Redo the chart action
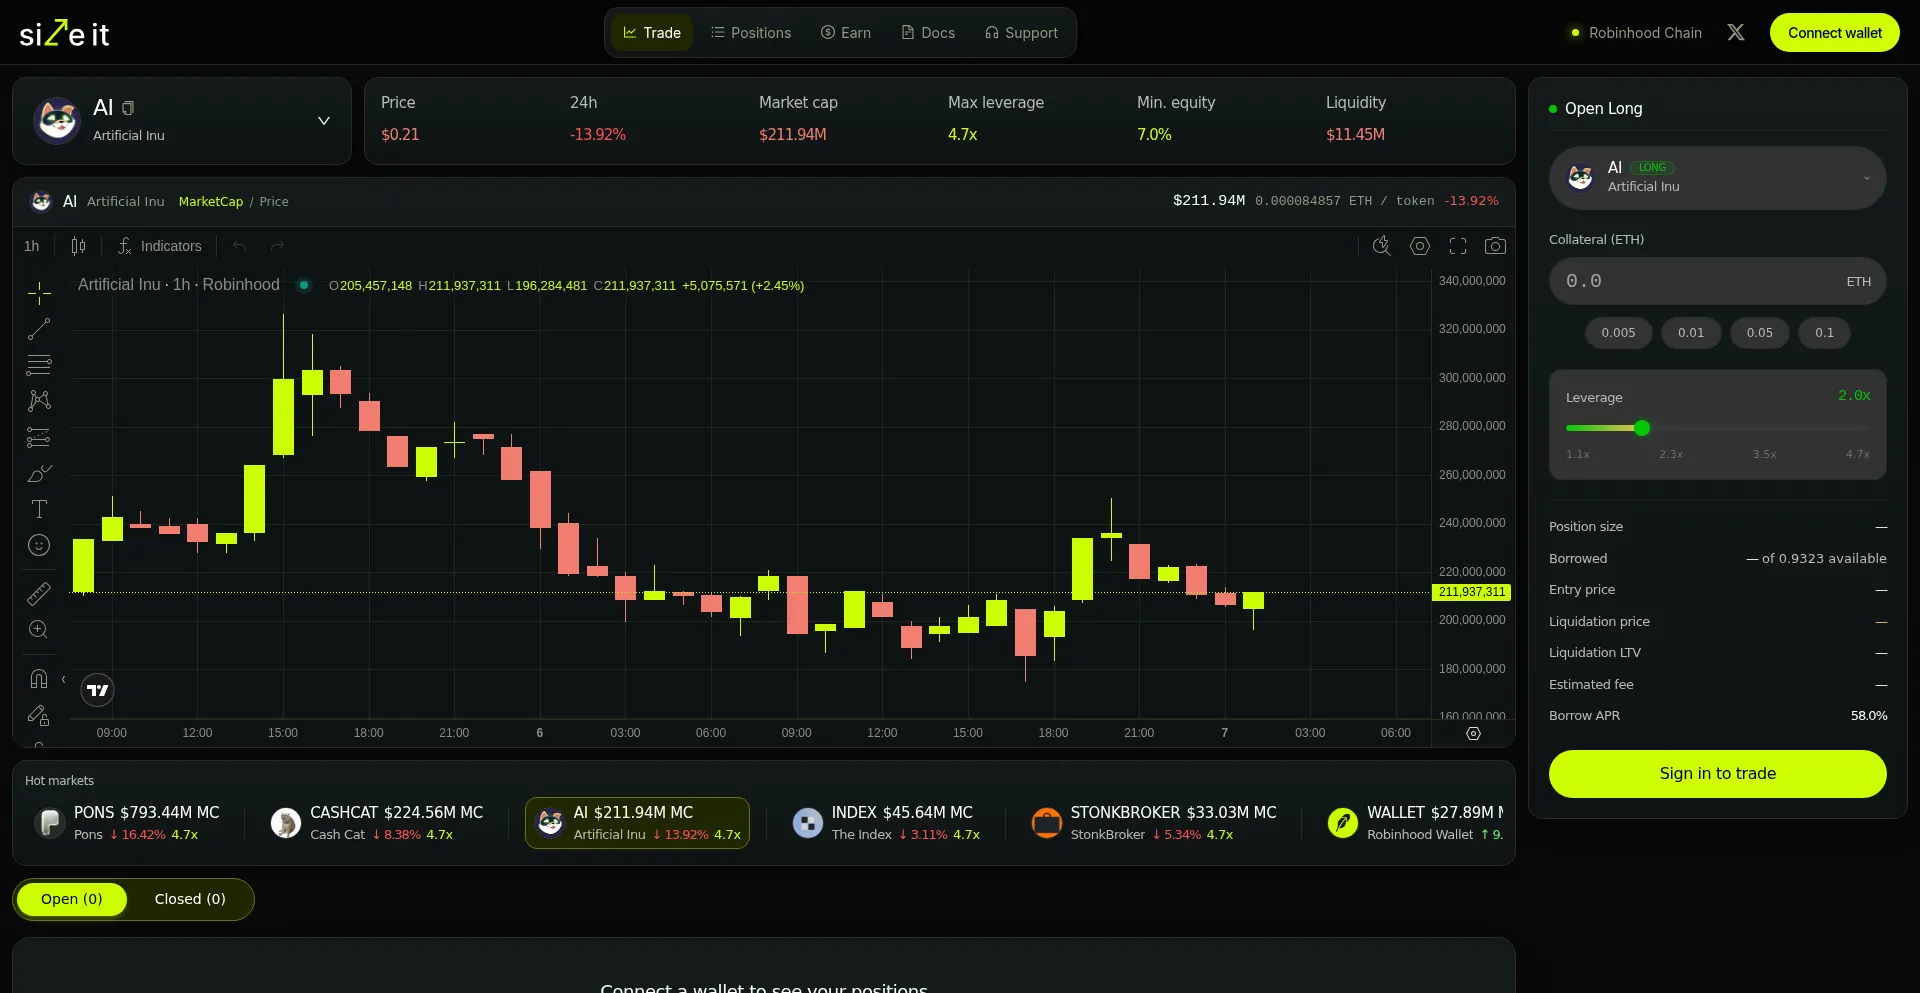This screenshot has height=993, width=1920. click(277, 246)
